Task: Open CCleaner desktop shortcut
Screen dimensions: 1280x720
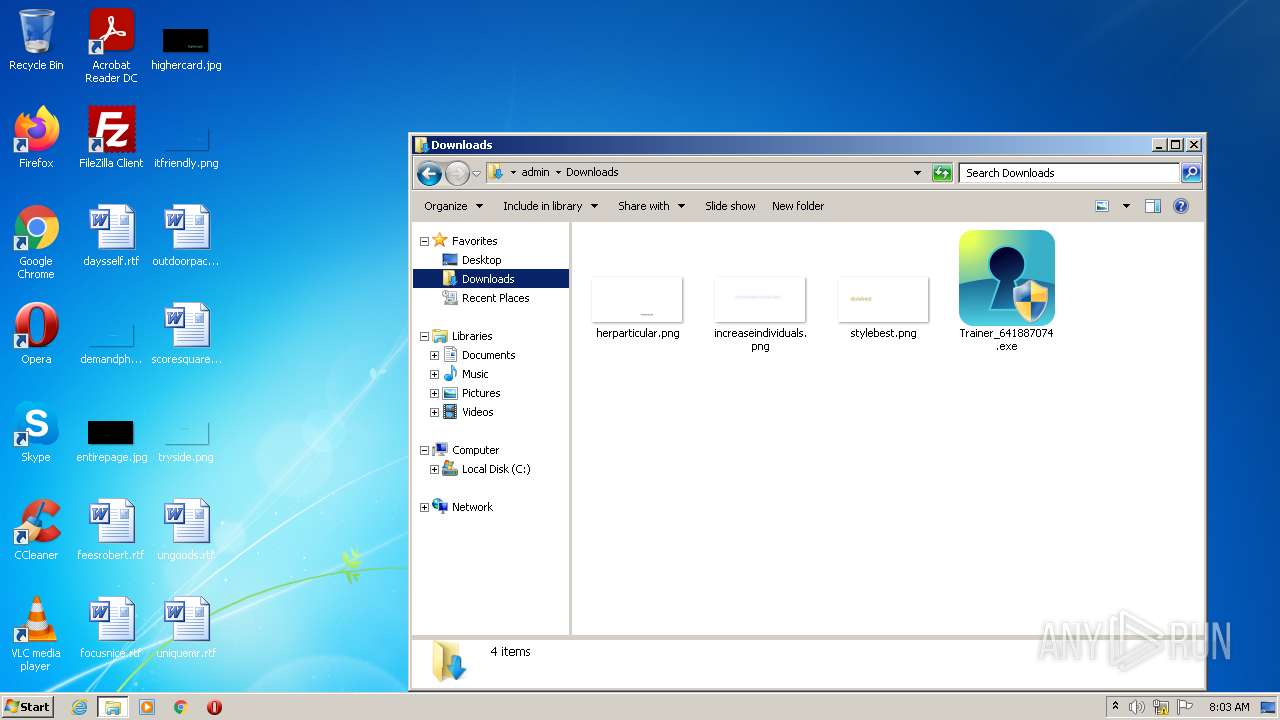Action: (36, 529)
